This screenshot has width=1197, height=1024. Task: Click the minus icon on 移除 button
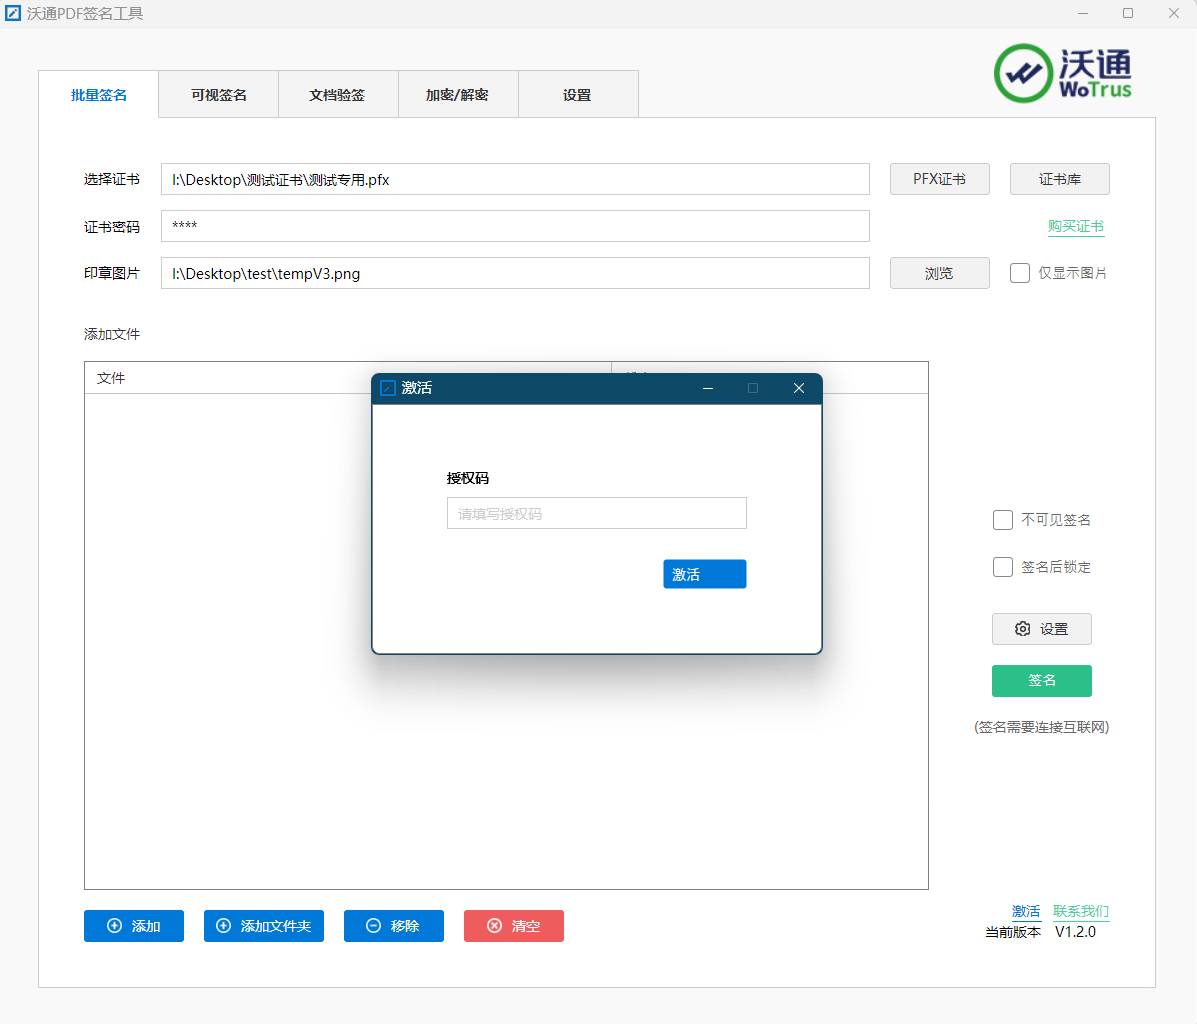click(x=373, y=926)
